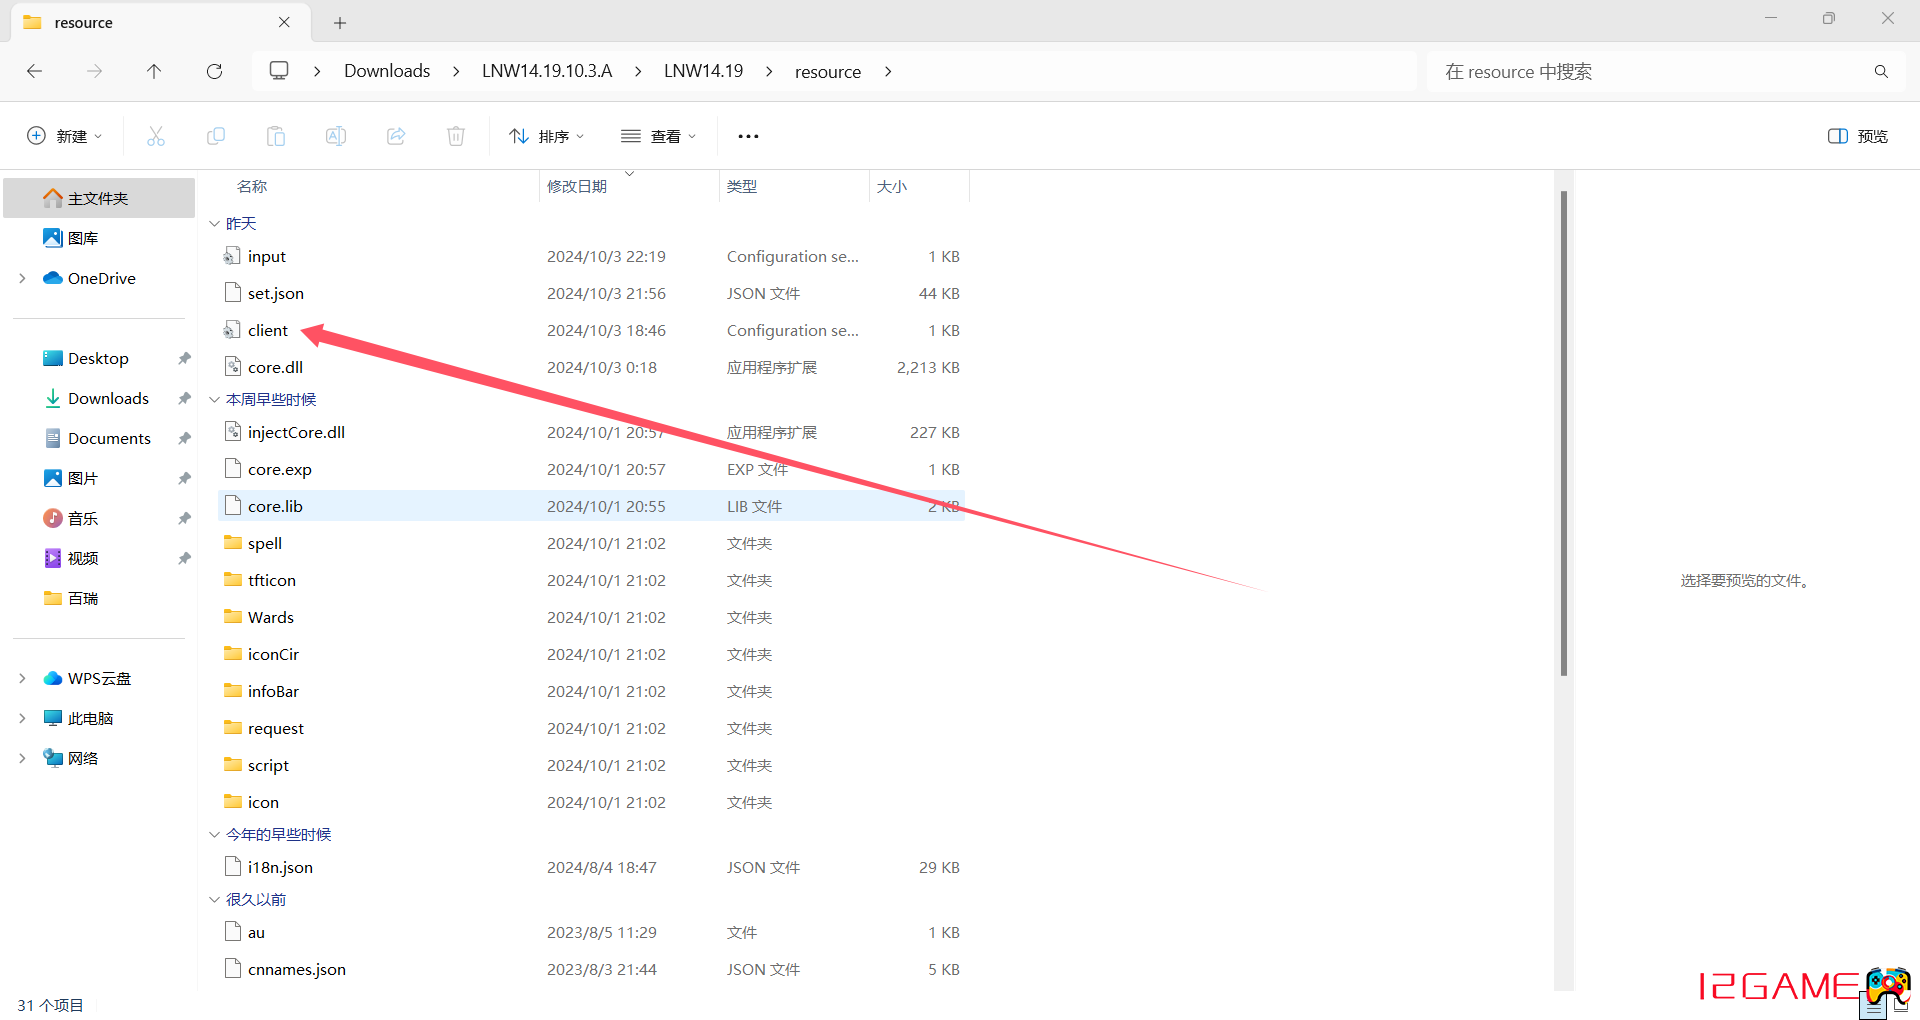Click the search magnifier icon

(x=1881, y=72)
